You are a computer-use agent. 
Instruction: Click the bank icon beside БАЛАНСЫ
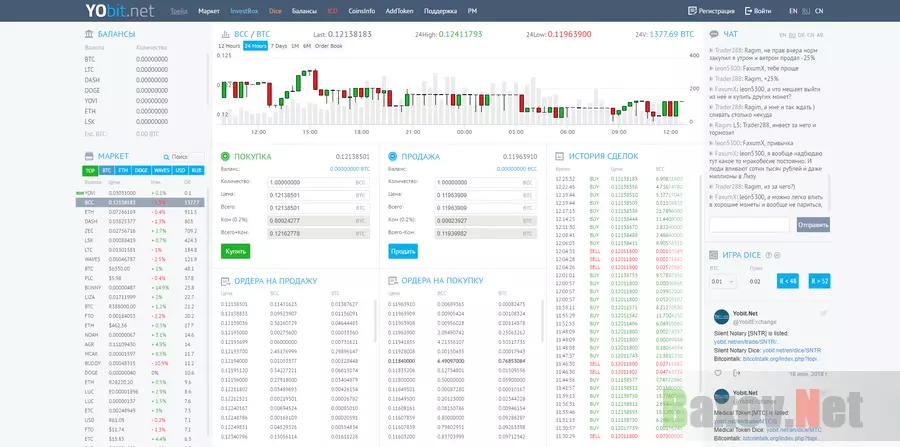point(89,34)
